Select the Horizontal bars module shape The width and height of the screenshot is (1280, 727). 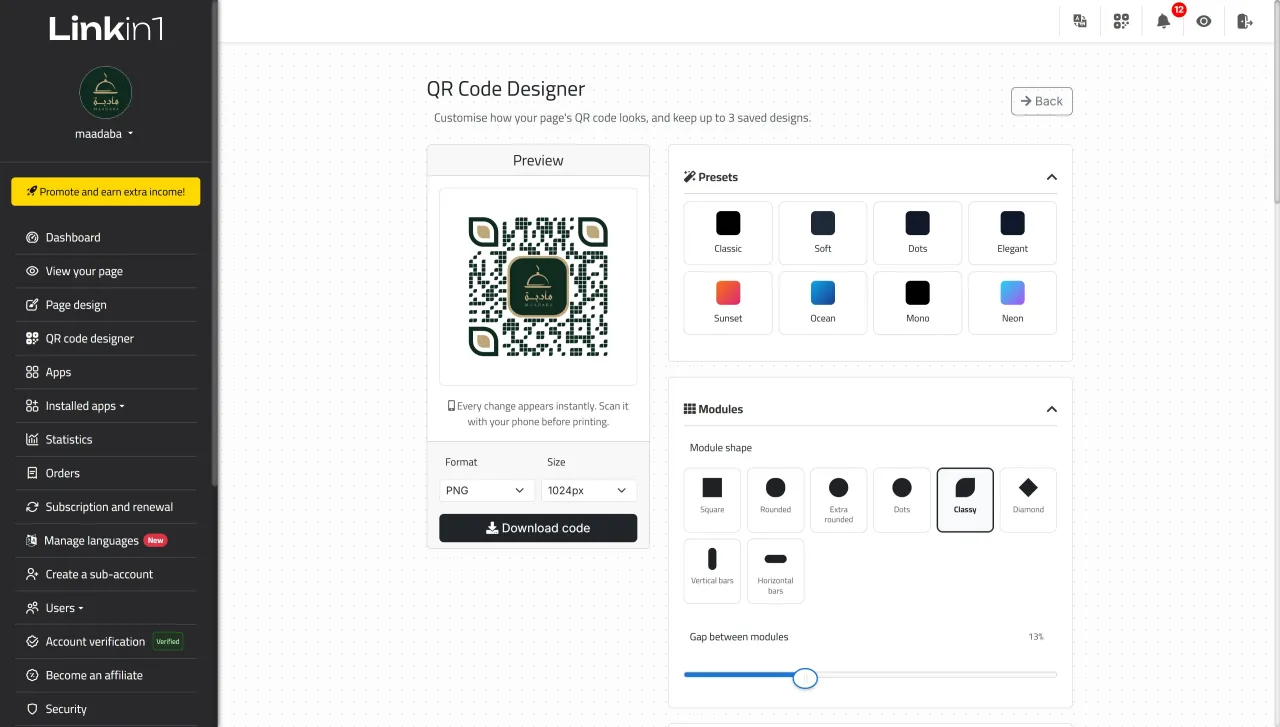[x=775, y=571]
